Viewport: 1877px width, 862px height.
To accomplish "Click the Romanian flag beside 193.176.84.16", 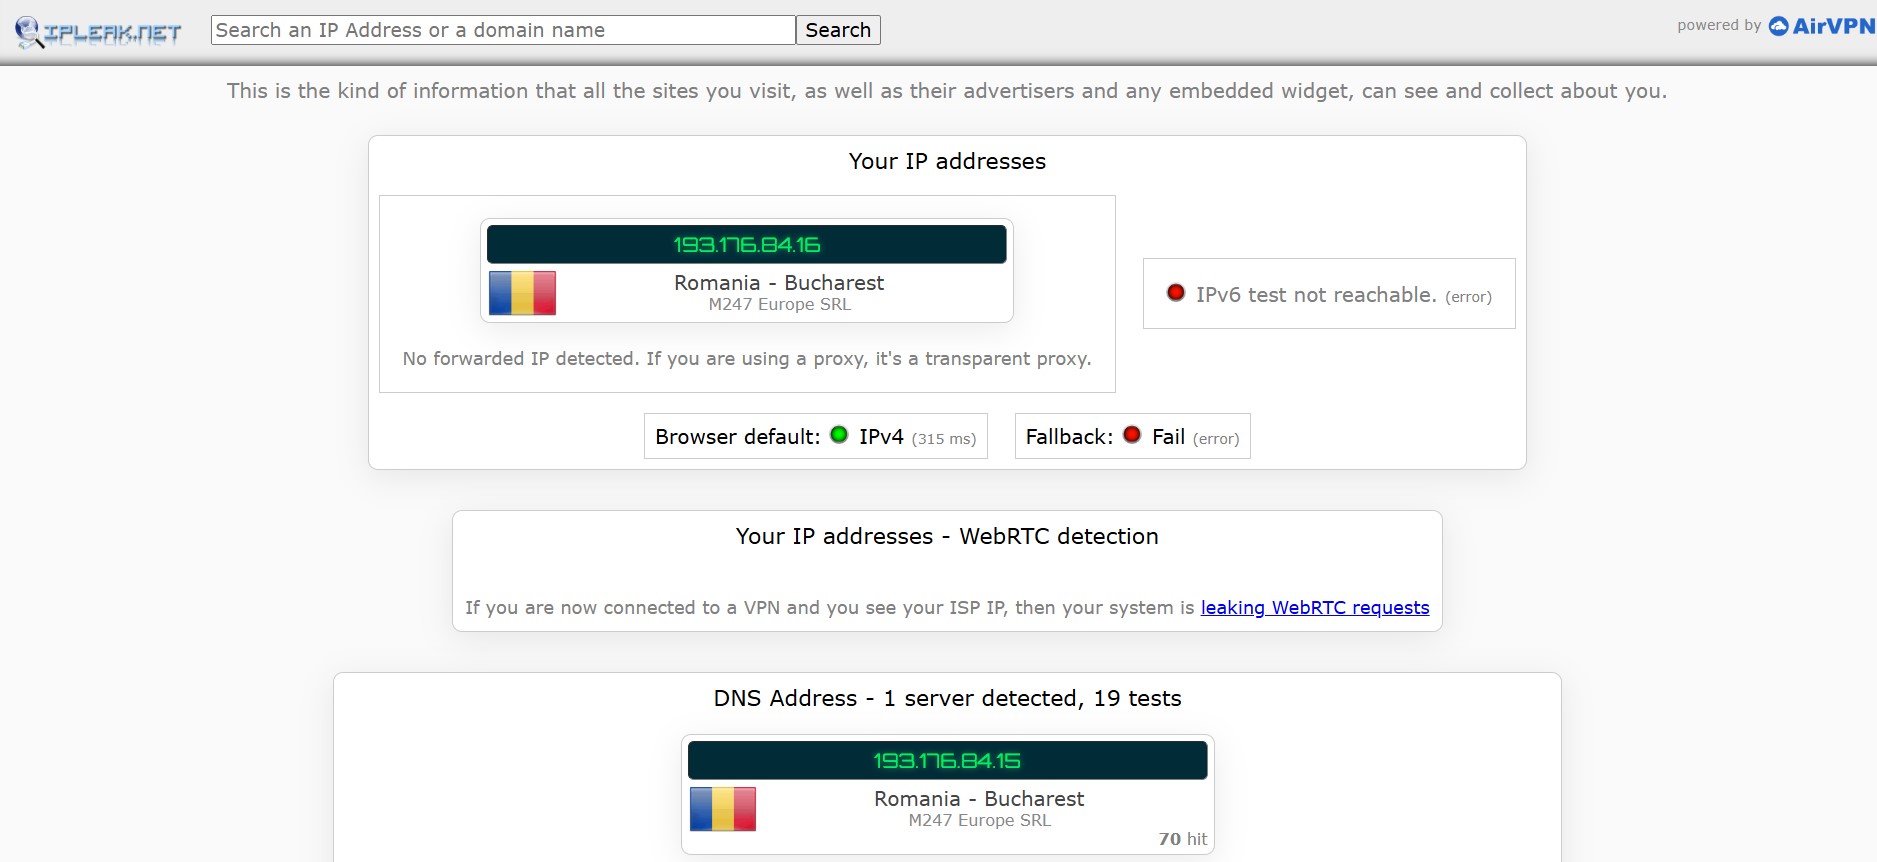I will pyautogui.click(x=522, y=293).
